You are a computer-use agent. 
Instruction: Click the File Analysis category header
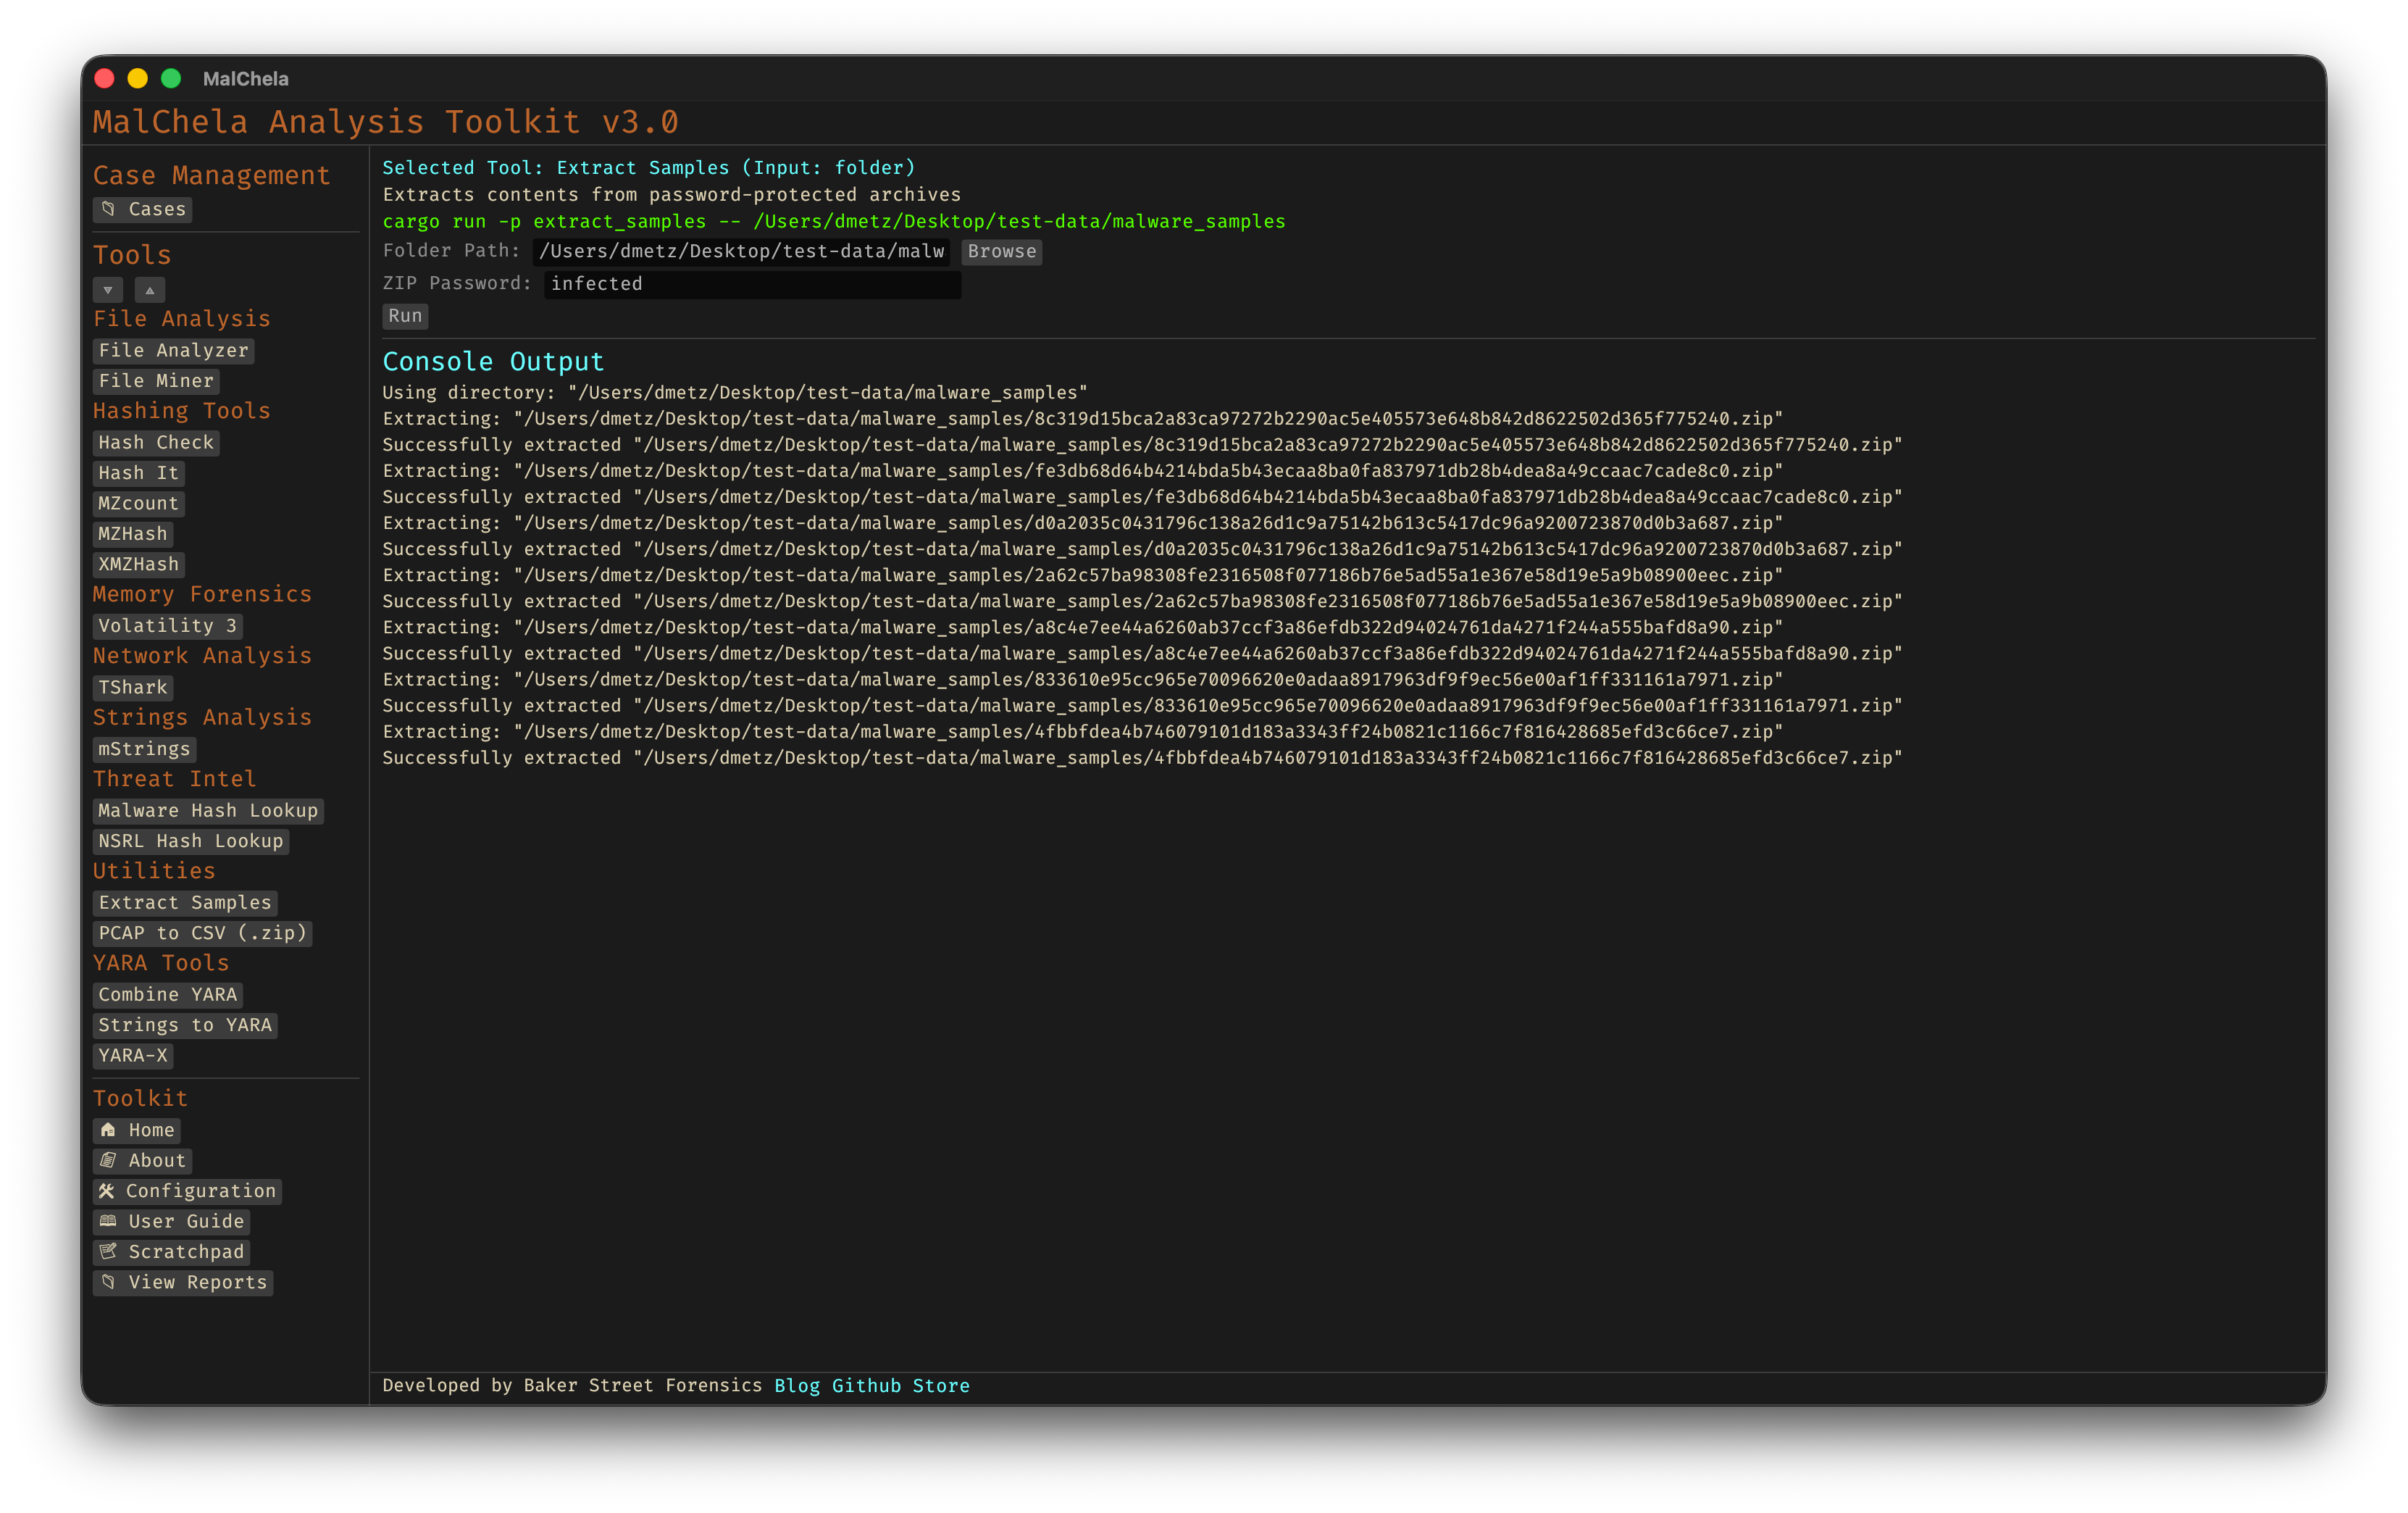point(182,319)
